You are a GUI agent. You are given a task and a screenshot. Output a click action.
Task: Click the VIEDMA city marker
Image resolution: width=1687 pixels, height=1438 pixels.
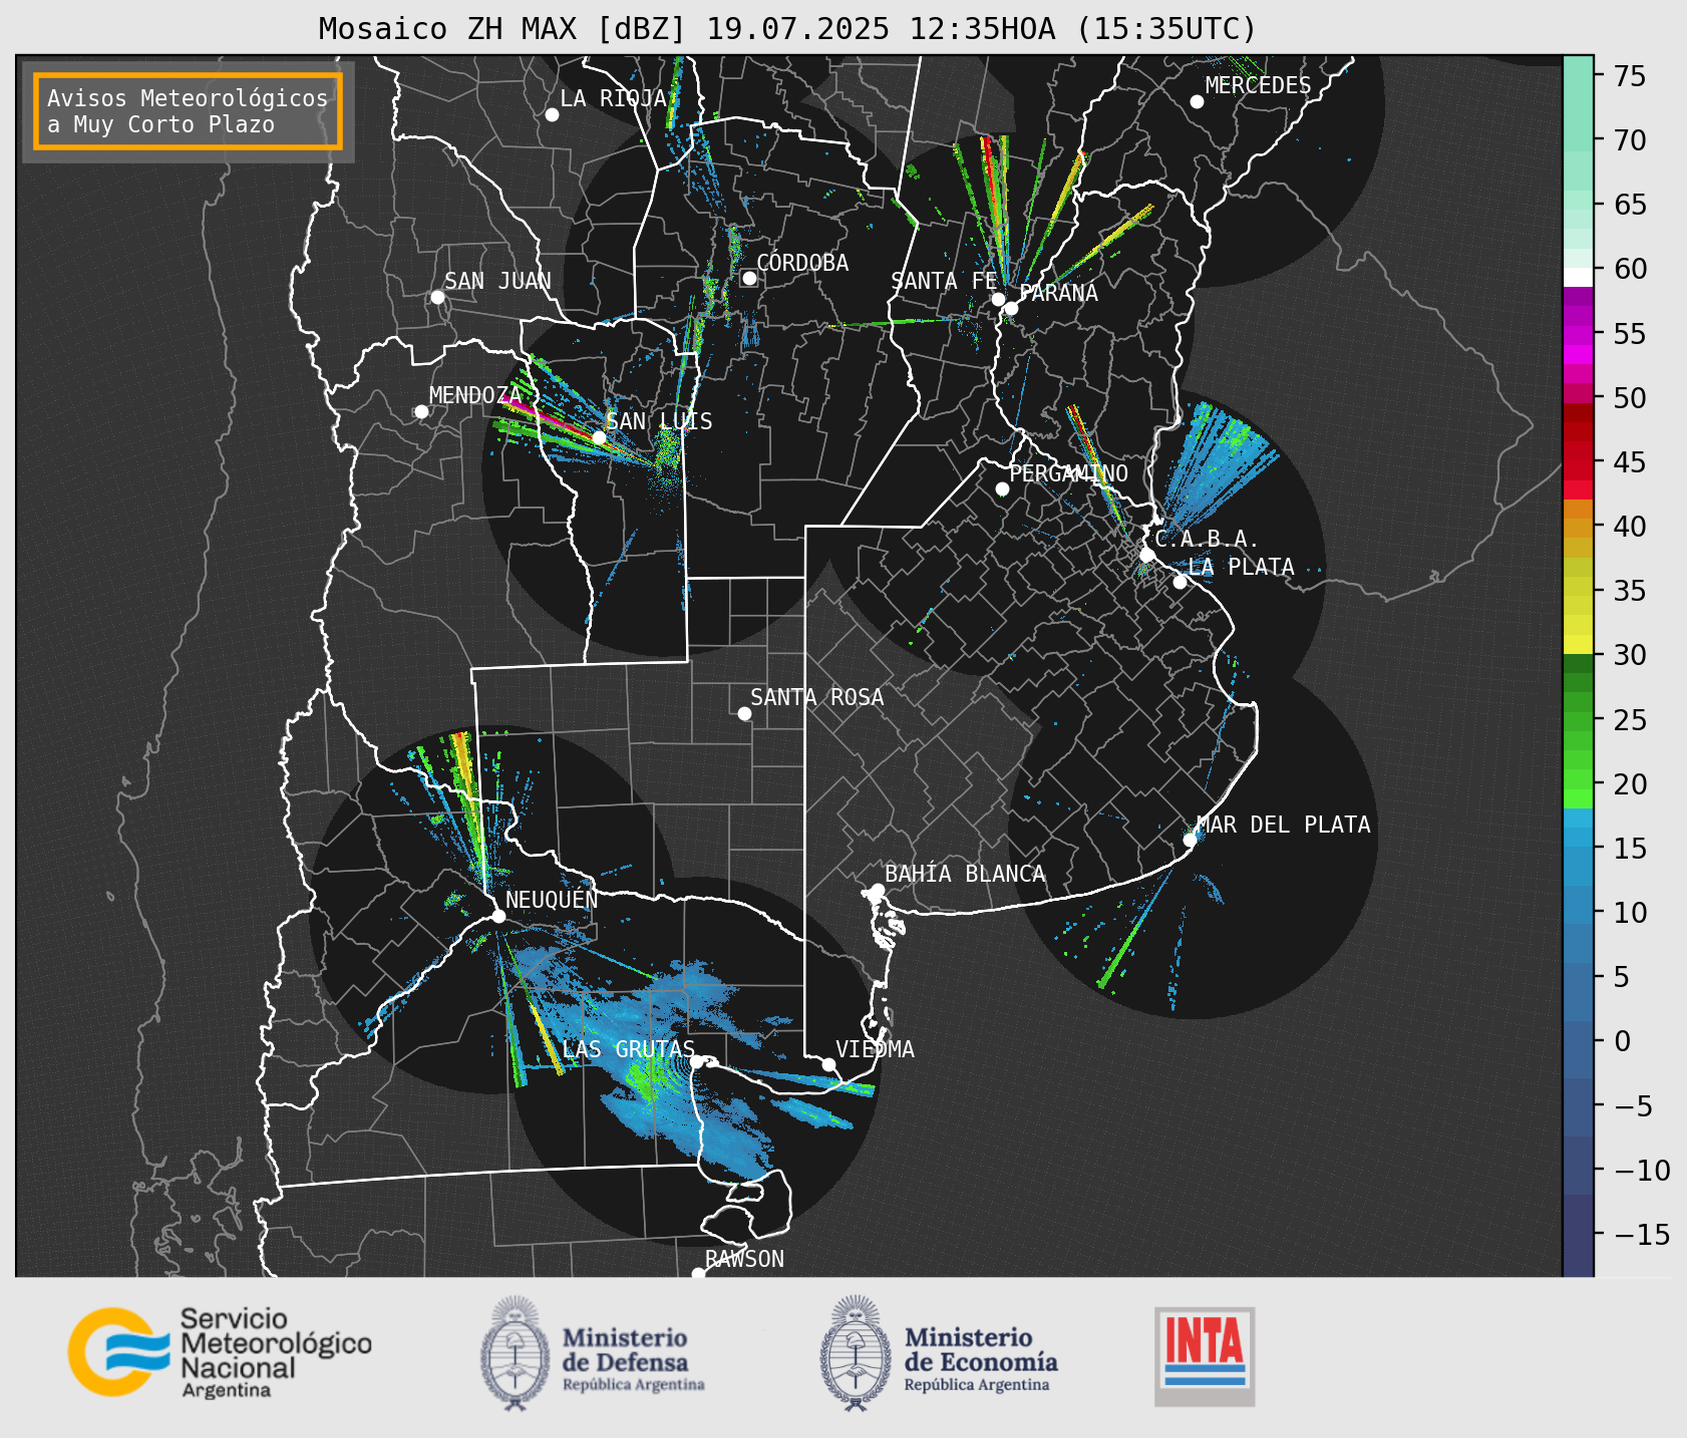click(x=828, y=1064)
